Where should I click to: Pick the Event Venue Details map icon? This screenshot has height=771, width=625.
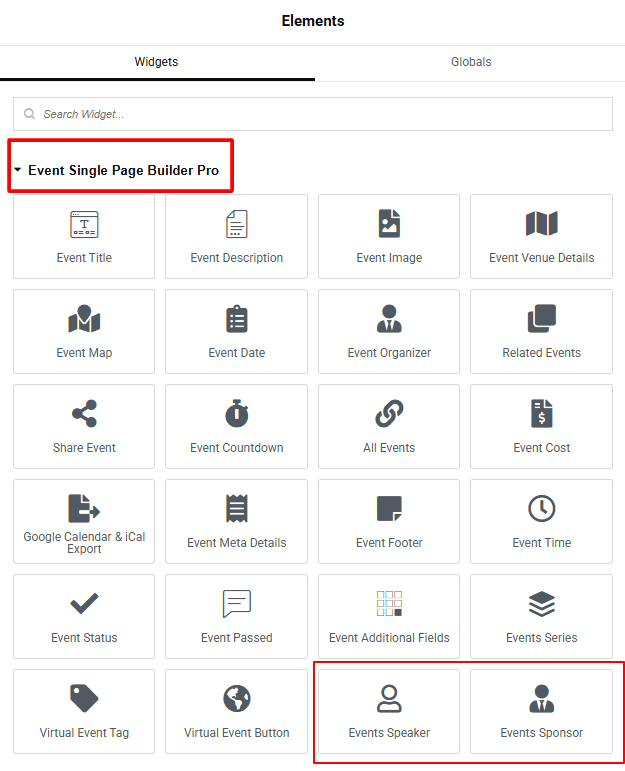point(541,224)
